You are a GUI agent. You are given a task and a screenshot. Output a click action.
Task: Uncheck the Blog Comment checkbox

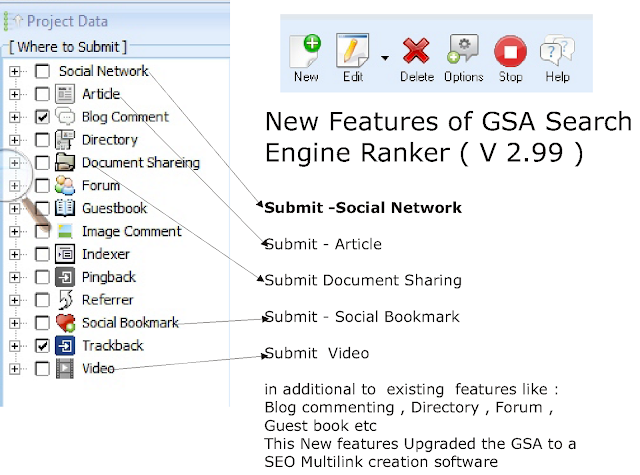(42, 117)
